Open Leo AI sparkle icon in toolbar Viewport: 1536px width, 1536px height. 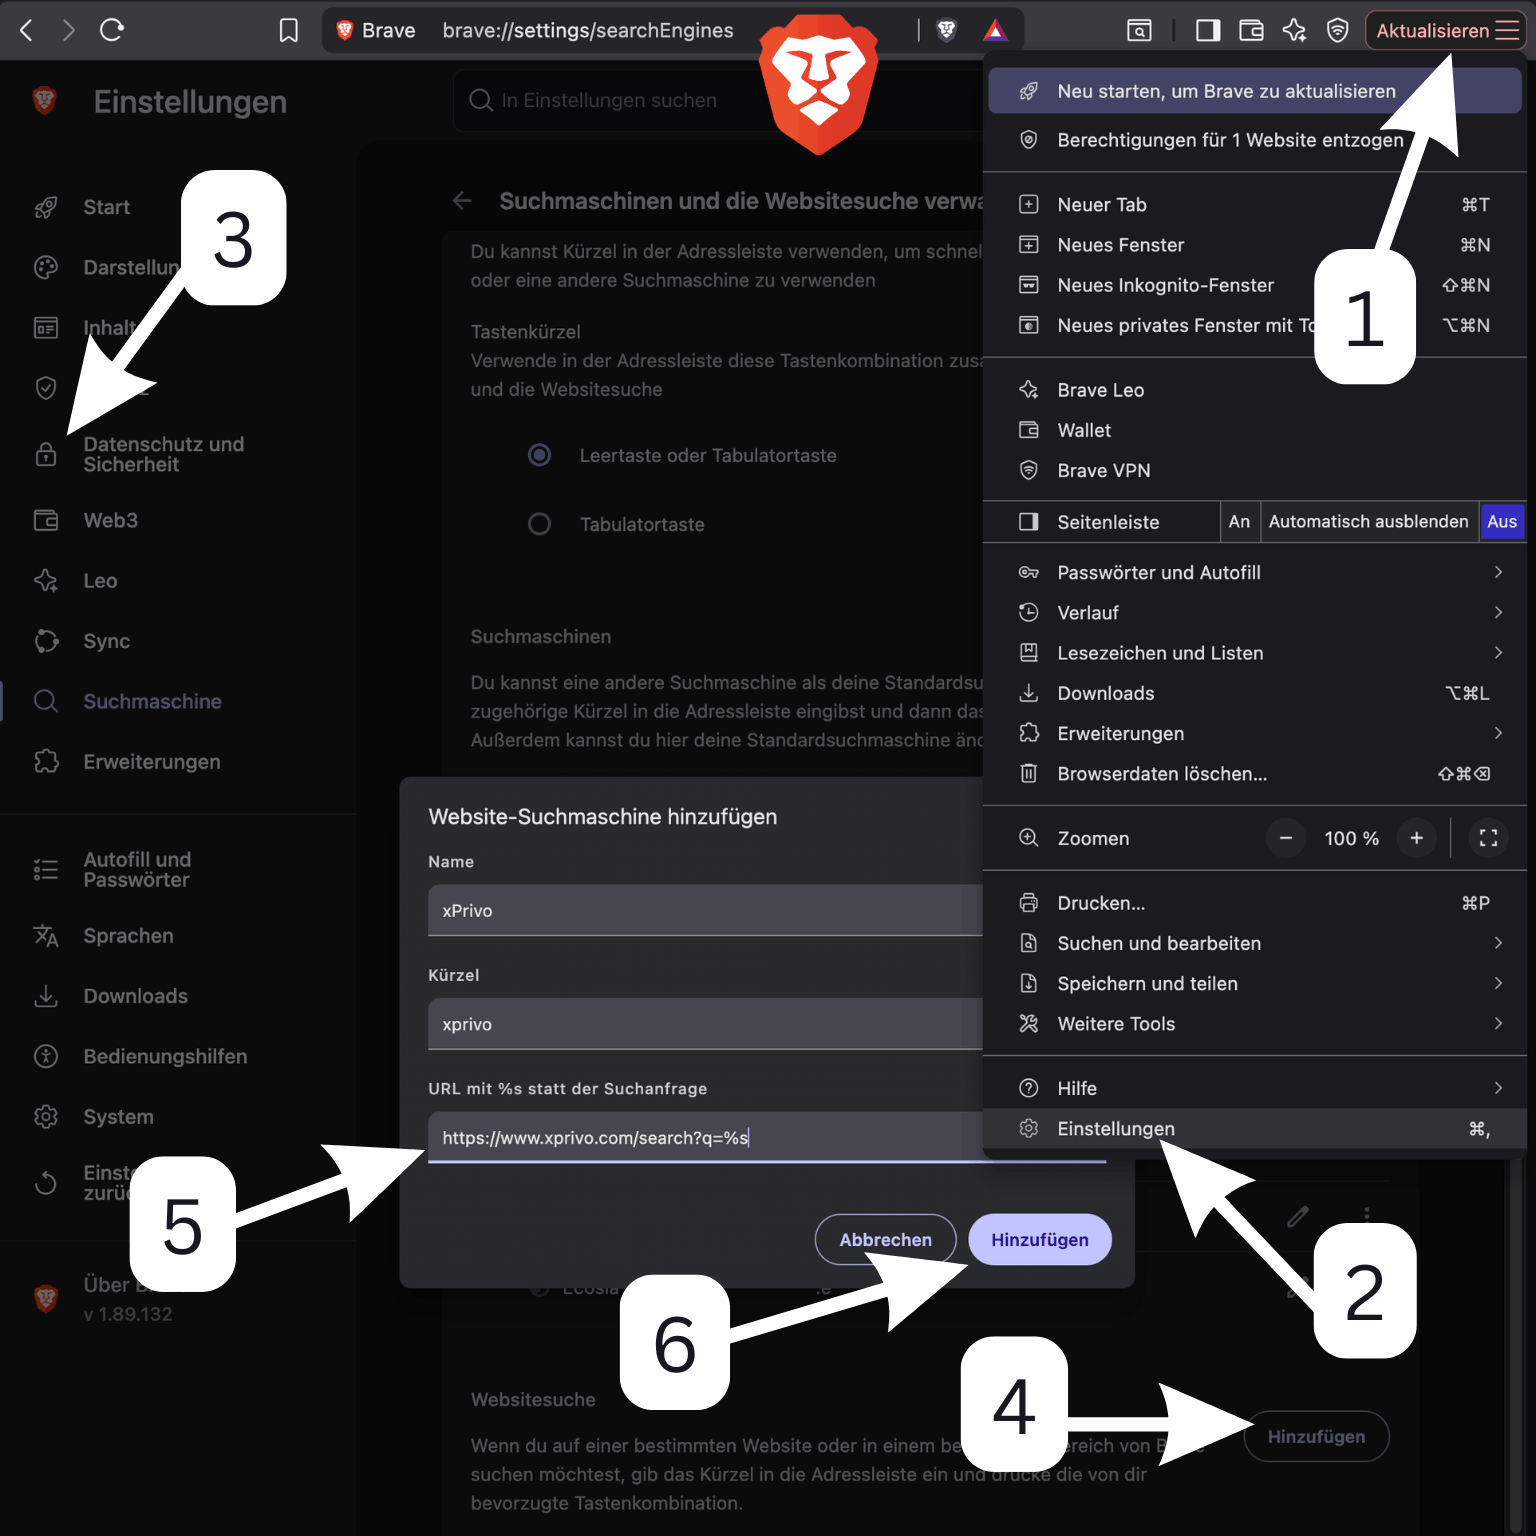1294,30
